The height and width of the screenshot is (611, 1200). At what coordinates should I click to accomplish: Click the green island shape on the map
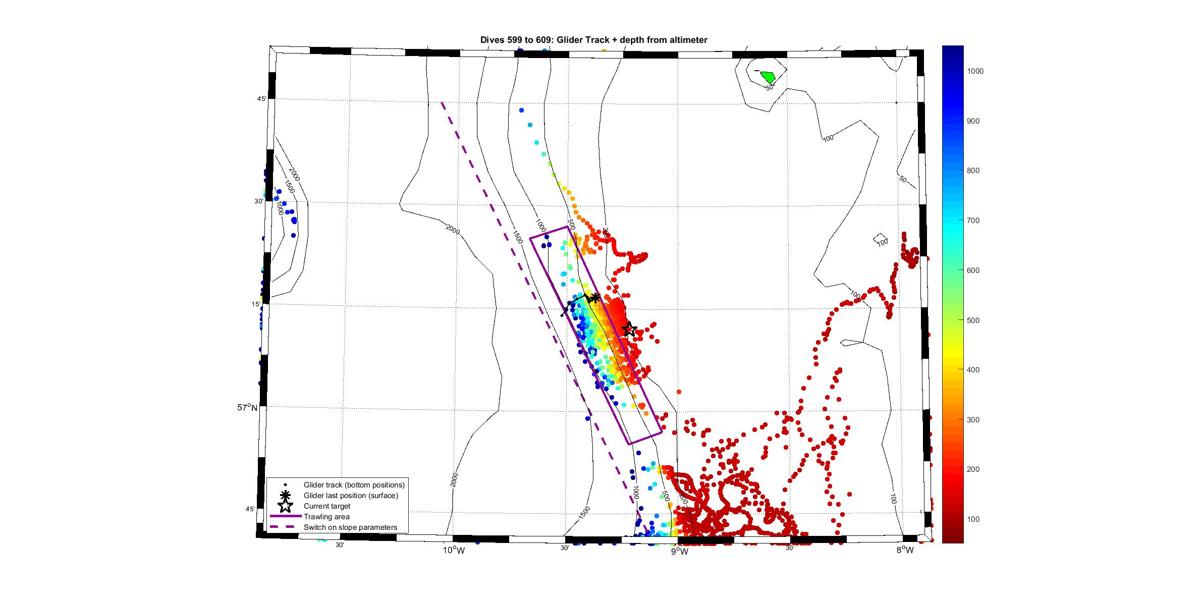[768, 76]
